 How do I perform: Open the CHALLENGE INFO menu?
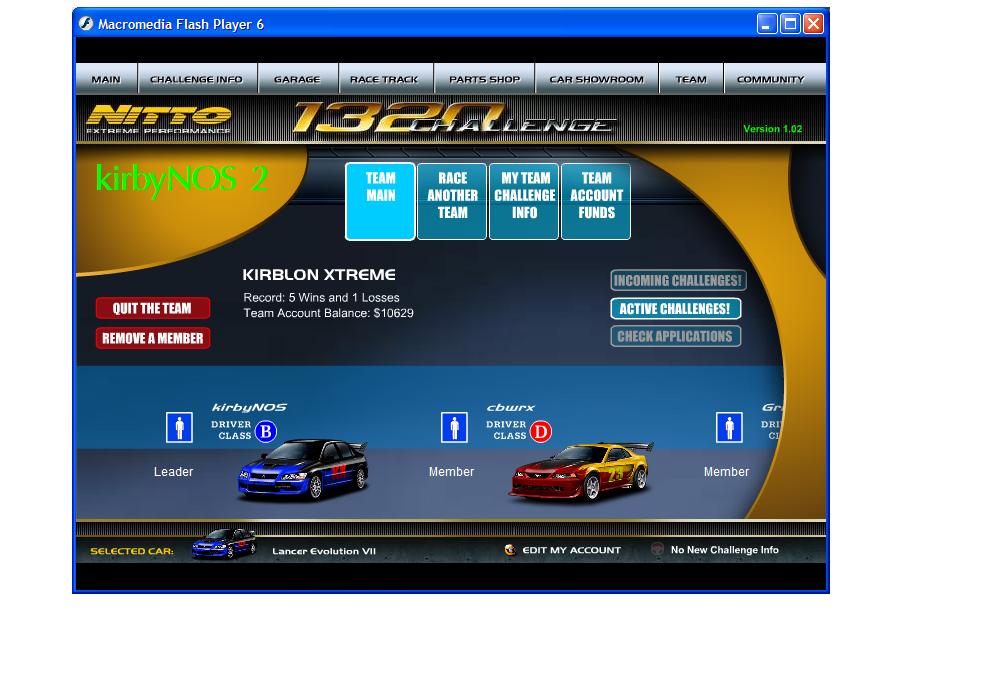click(x=196, y=79)
